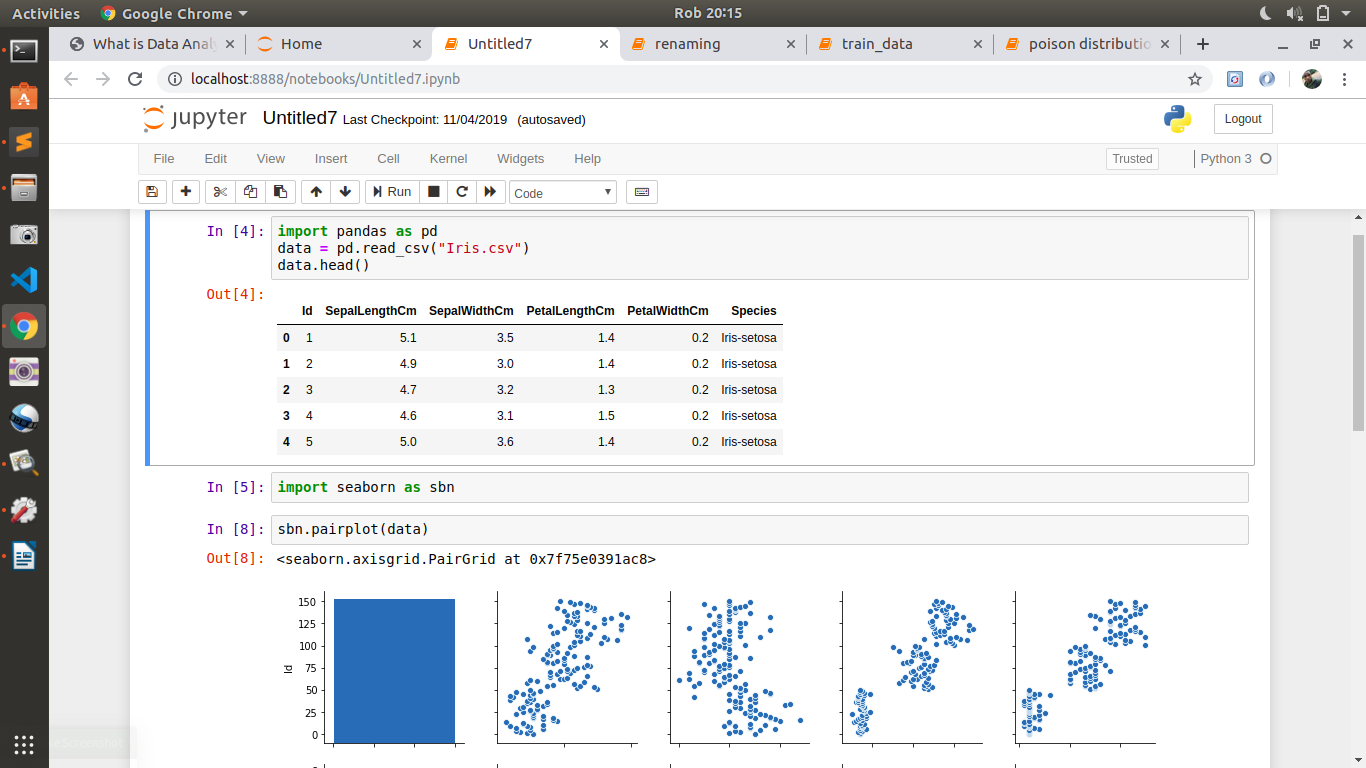Restart the kernel using the circular arrow
This screenshot has height=768, width=1366.
click(x=462, y=192)
